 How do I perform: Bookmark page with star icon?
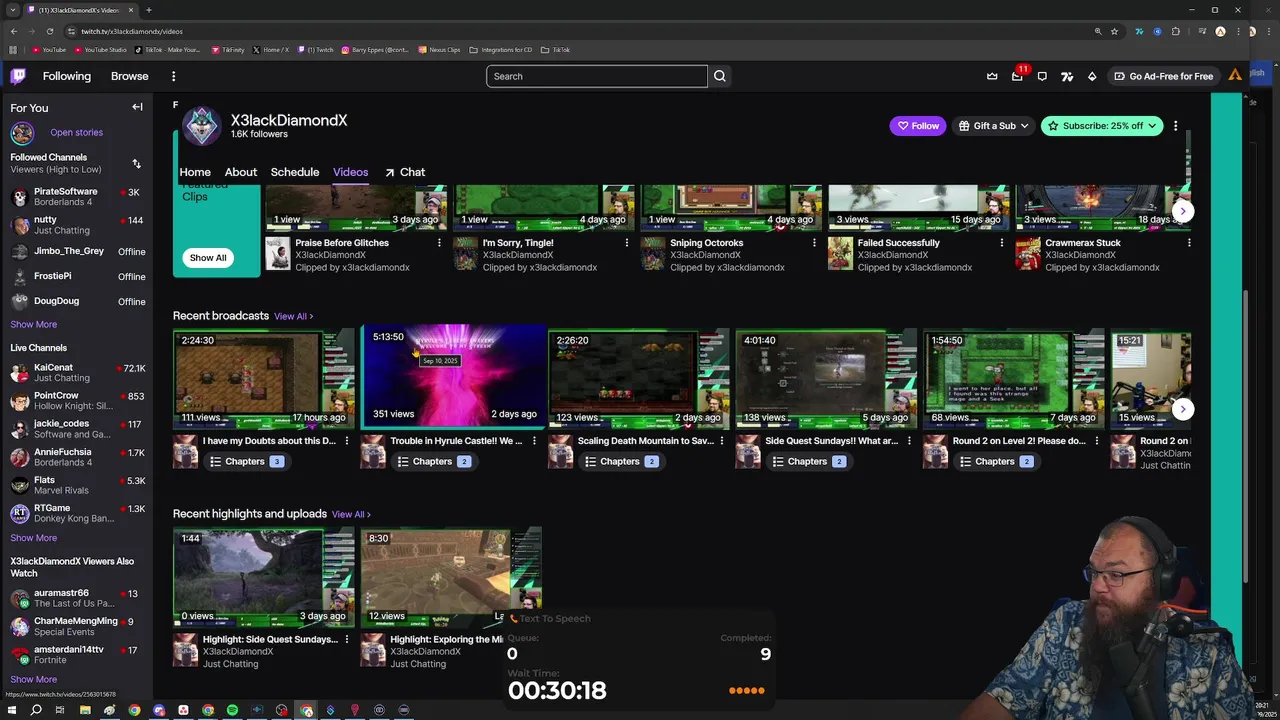coord(1114,31)
